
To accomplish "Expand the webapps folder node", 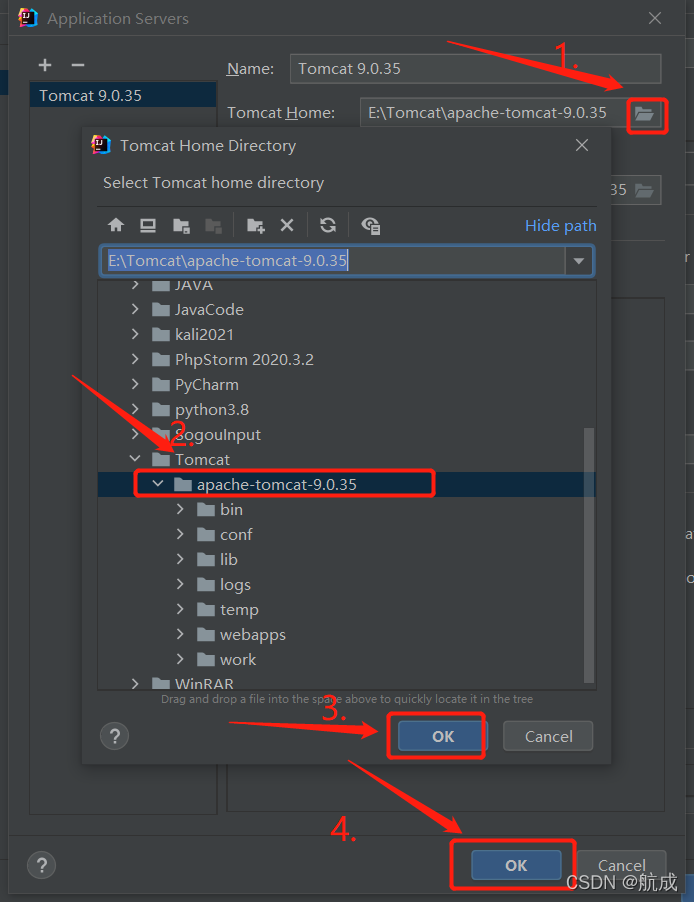I will click(180, 634).
